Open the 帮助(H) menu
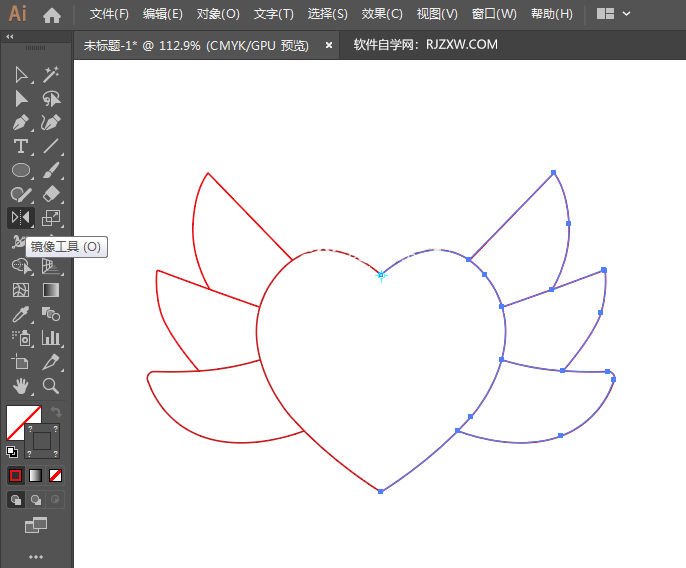Viewport: 686px width, 568px height. 551,14
